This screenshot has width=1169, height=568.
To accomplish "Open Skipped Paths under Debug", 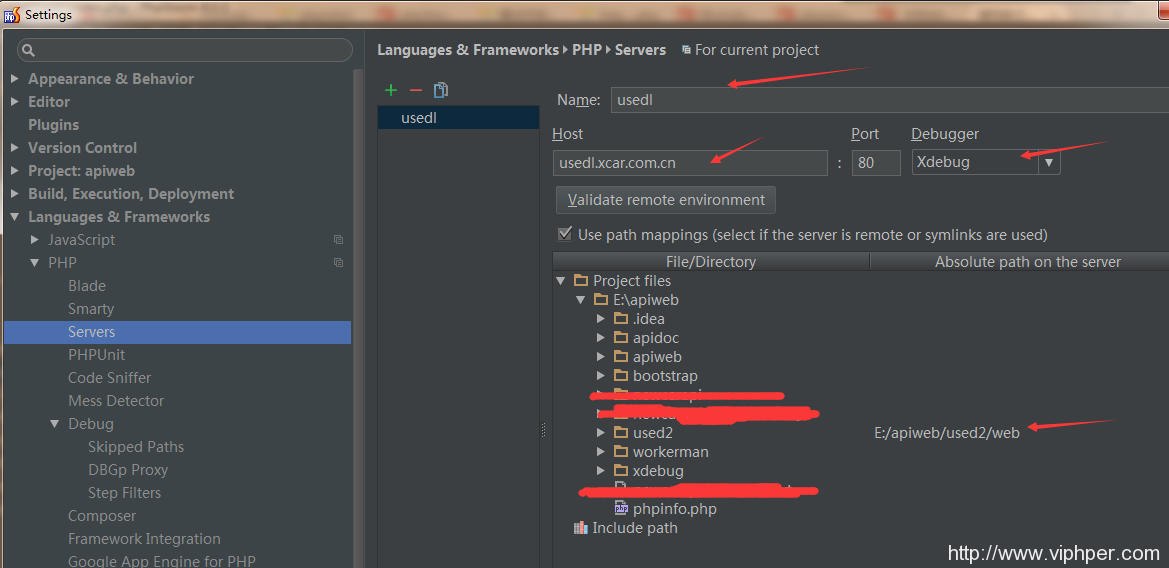I will click(x=136, y=446).
